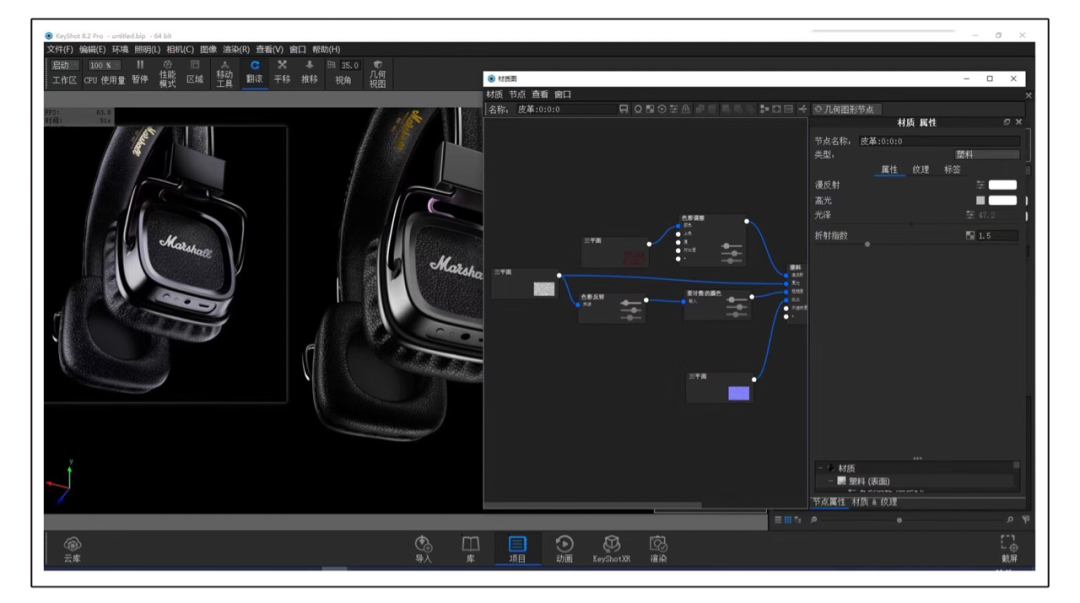Select the 三平面 node with gray thumbnail

(x=525, y=283)
